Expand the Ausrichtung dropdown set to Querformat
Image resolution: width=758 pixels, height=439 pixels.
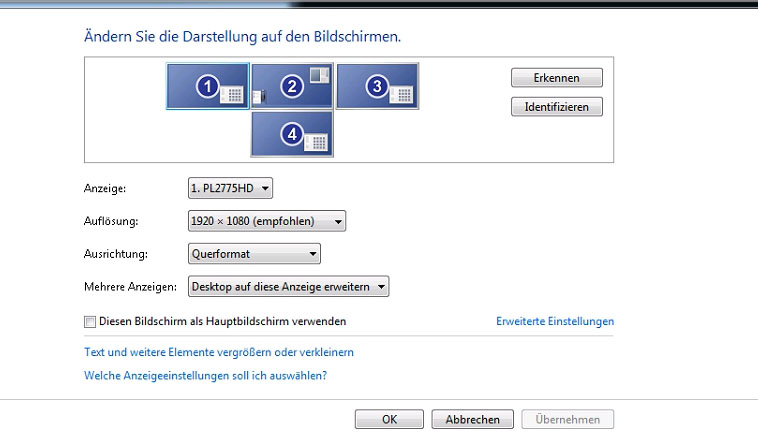254,254
